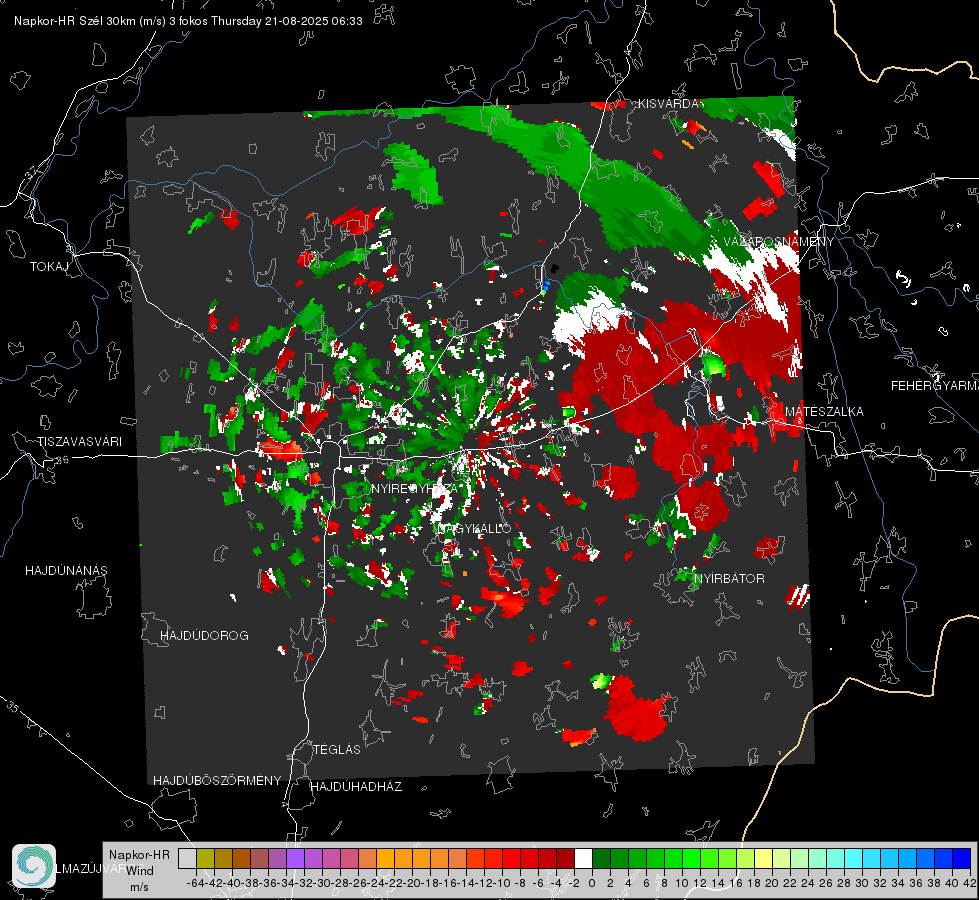Viewport: 979px width, 900px height.
Task: Click the -64 legend value
Action: tap(195, 883)
